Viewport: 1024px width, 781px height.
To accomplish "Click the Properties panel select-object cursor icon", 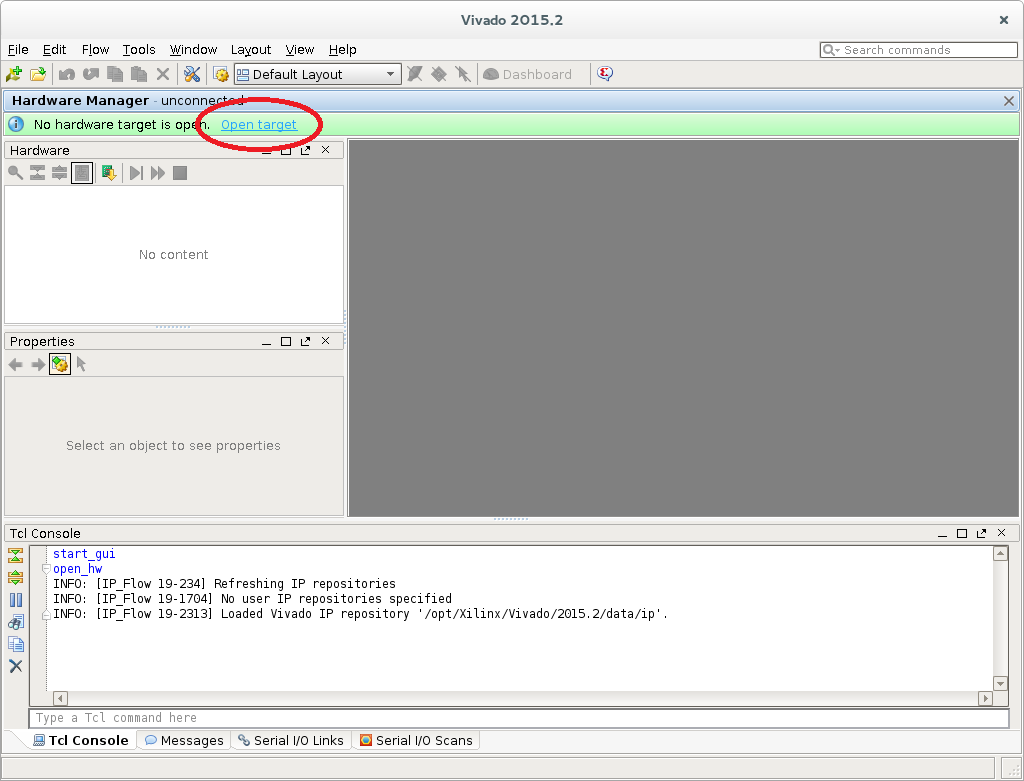I will [x=81, y=364].
